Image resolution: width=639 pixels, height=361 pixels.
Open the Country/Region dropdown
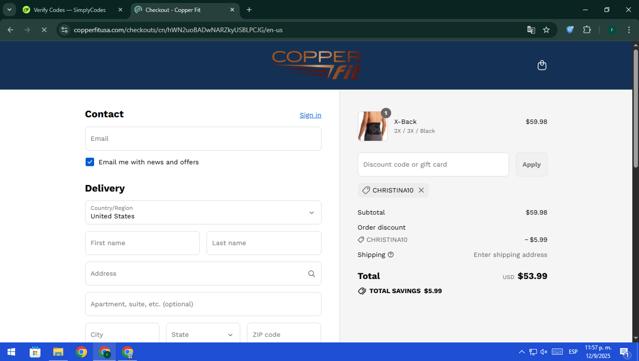pos(203,212)
